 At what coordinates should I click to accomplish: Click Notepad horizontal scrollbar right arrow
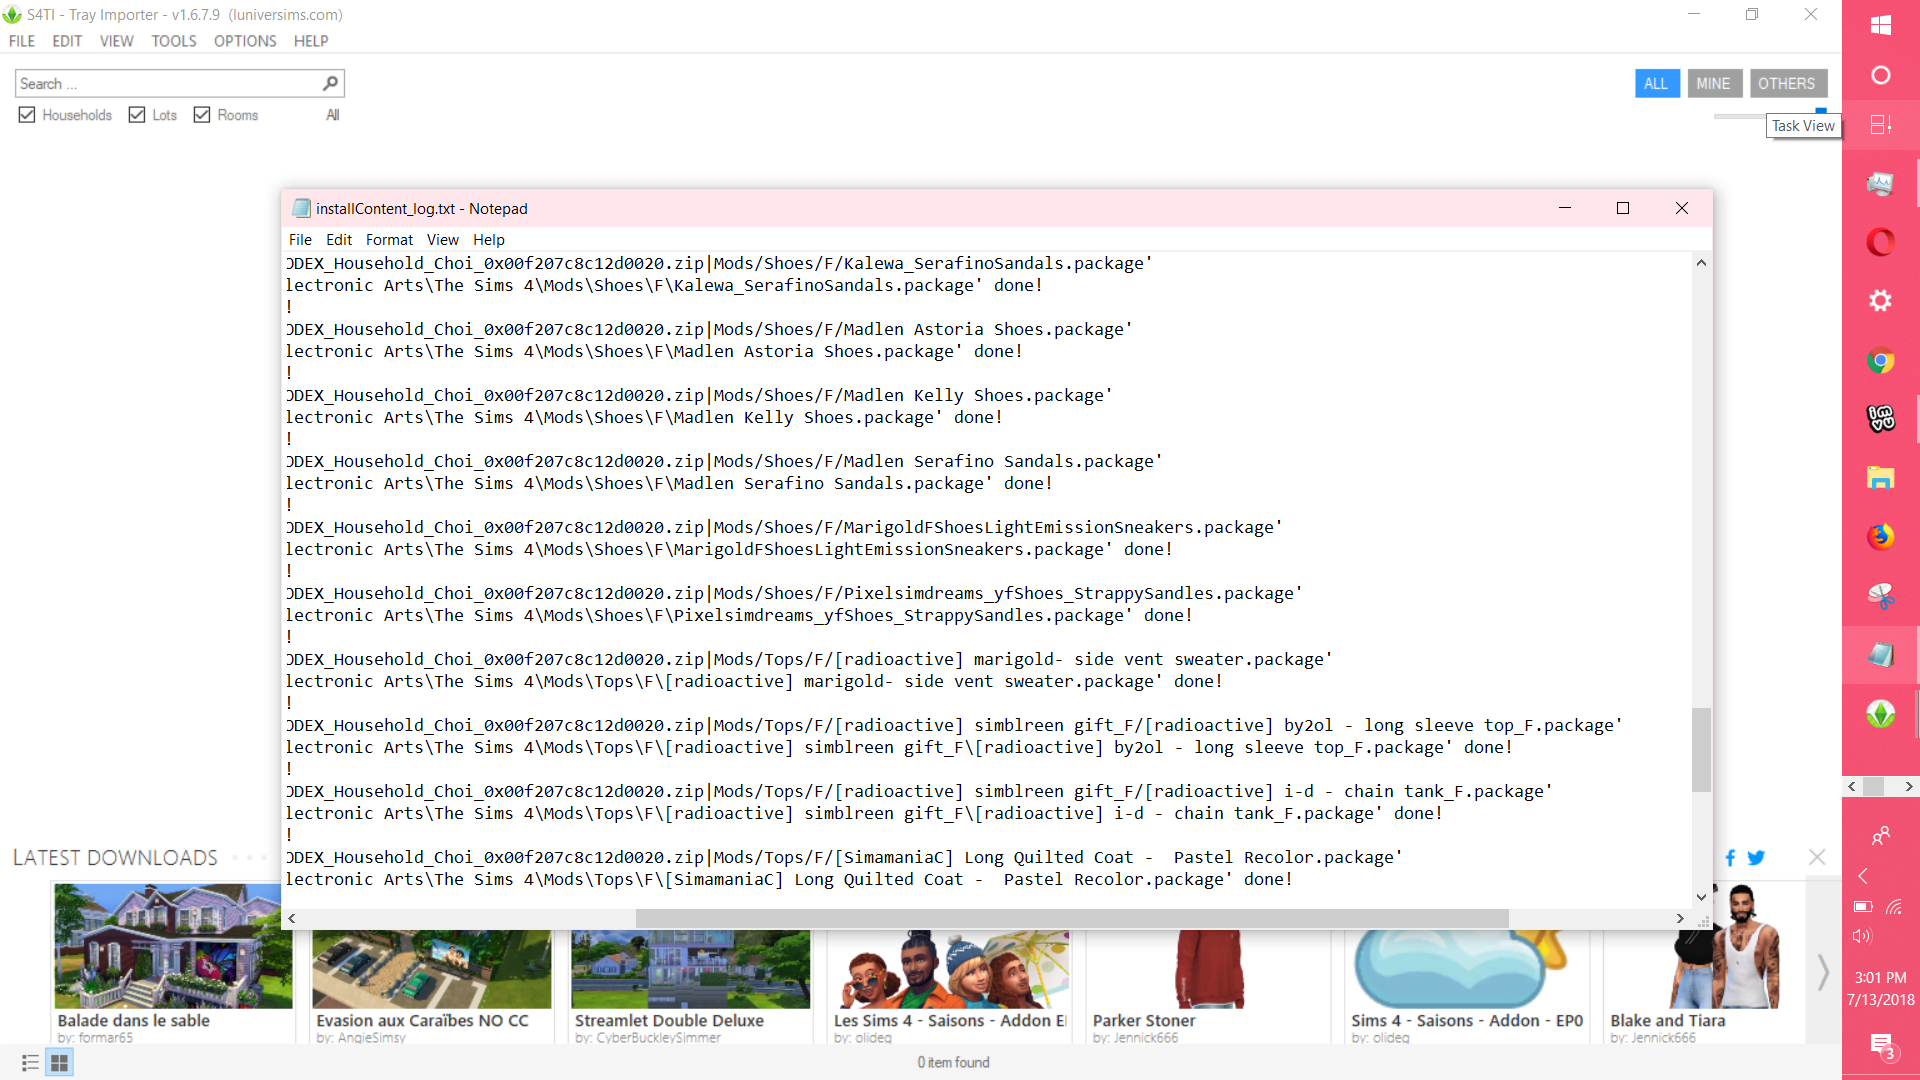[x=1680, y=918]
